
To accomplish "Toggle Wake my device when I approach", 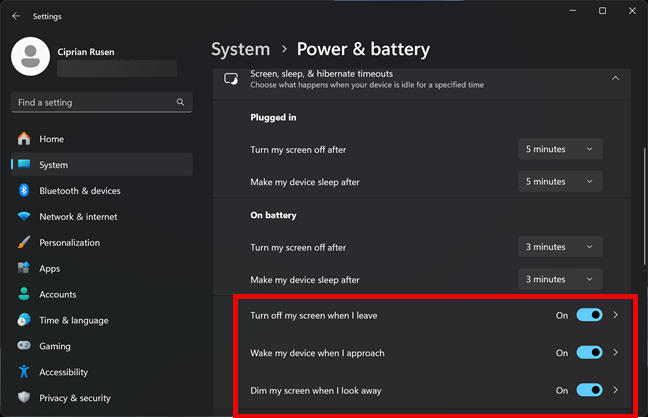I will 589,353.
